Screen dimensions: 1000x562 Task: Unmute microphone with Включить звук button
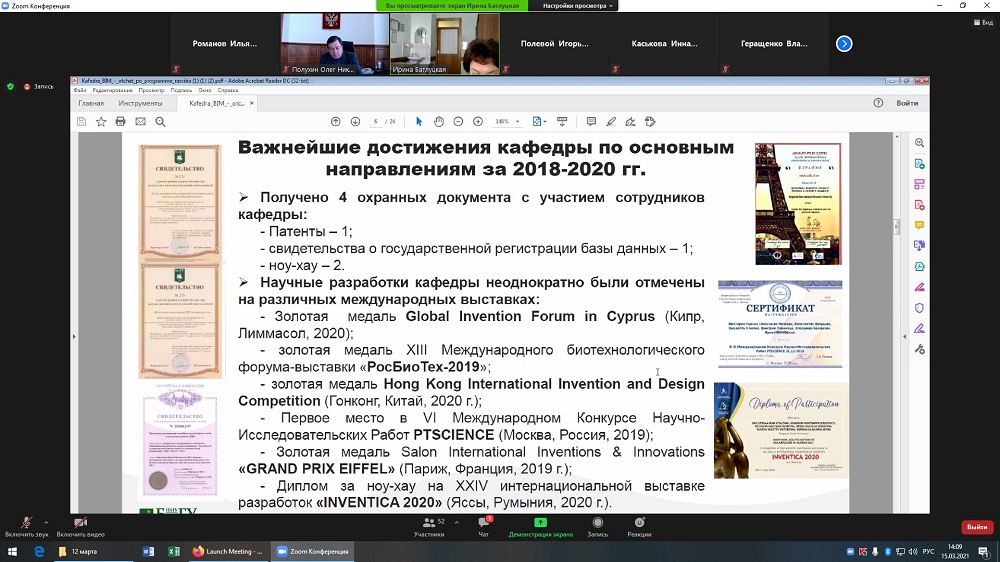point(27,526)
